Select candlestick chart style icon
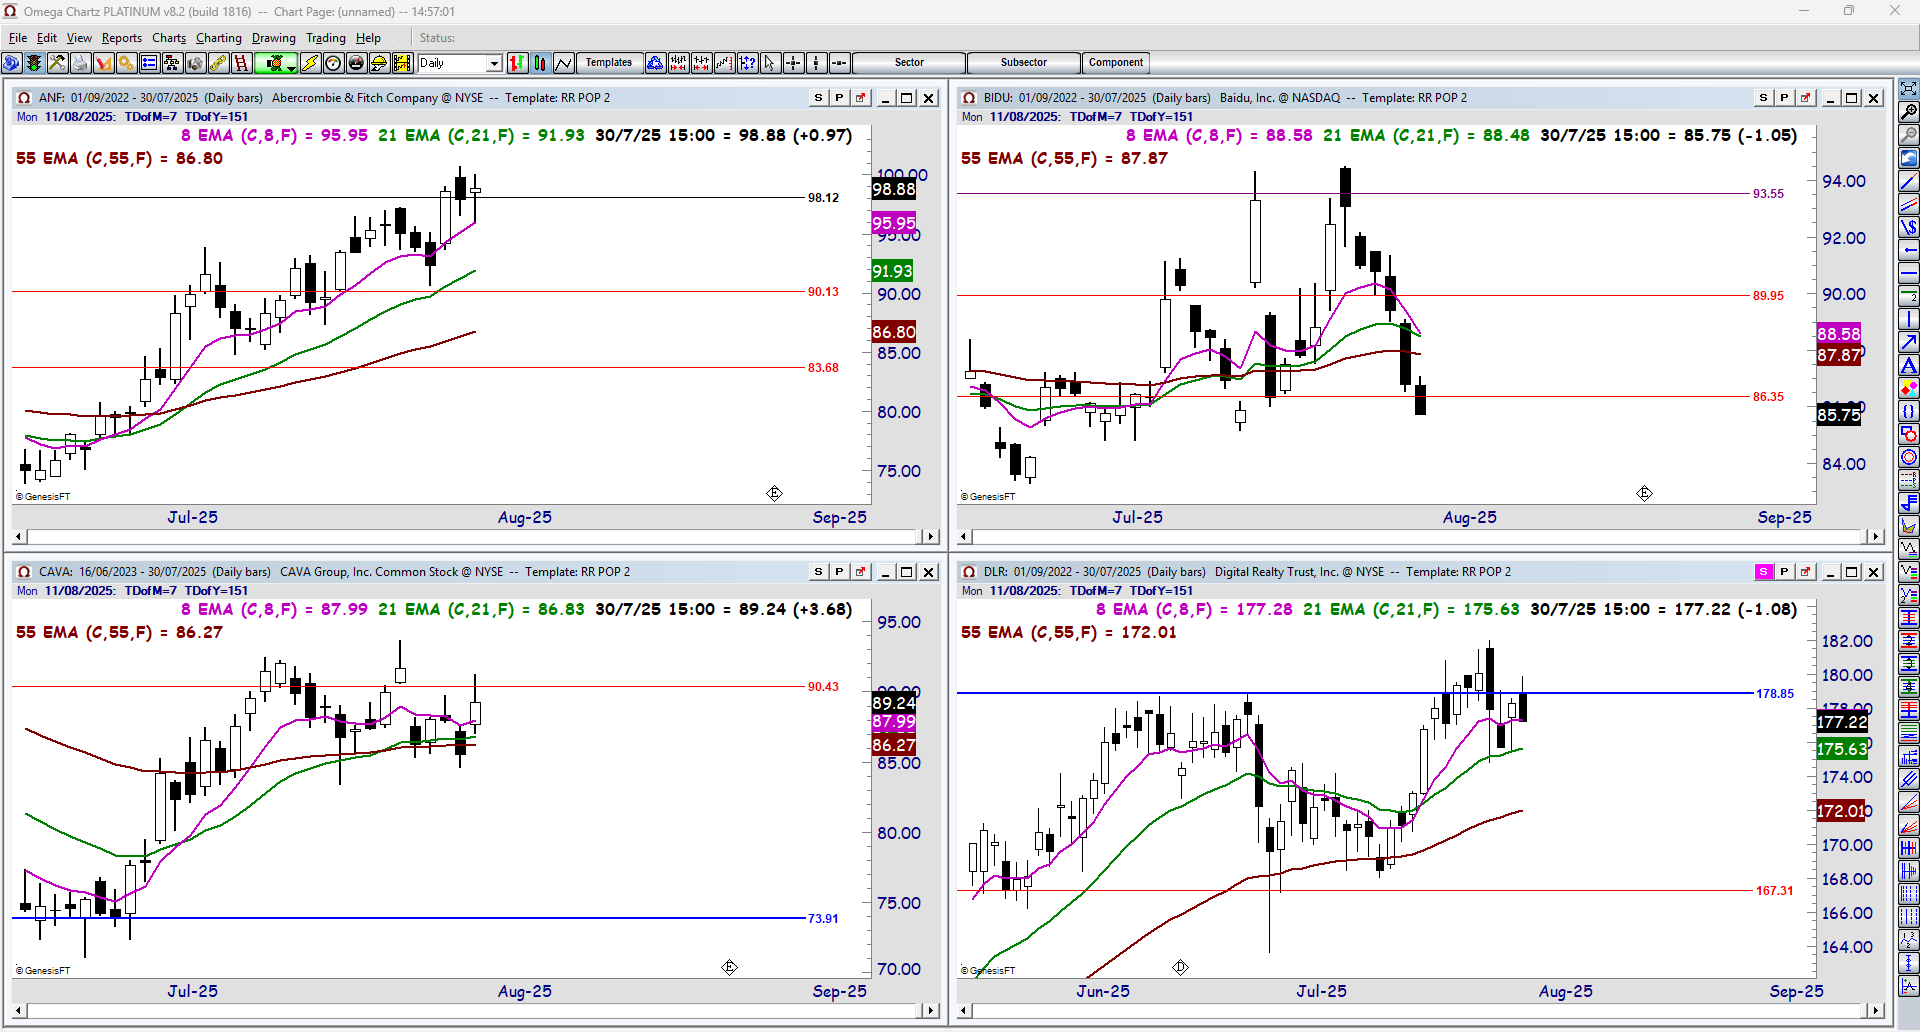Viewport: 1920px width, 1032px height. 540,63
